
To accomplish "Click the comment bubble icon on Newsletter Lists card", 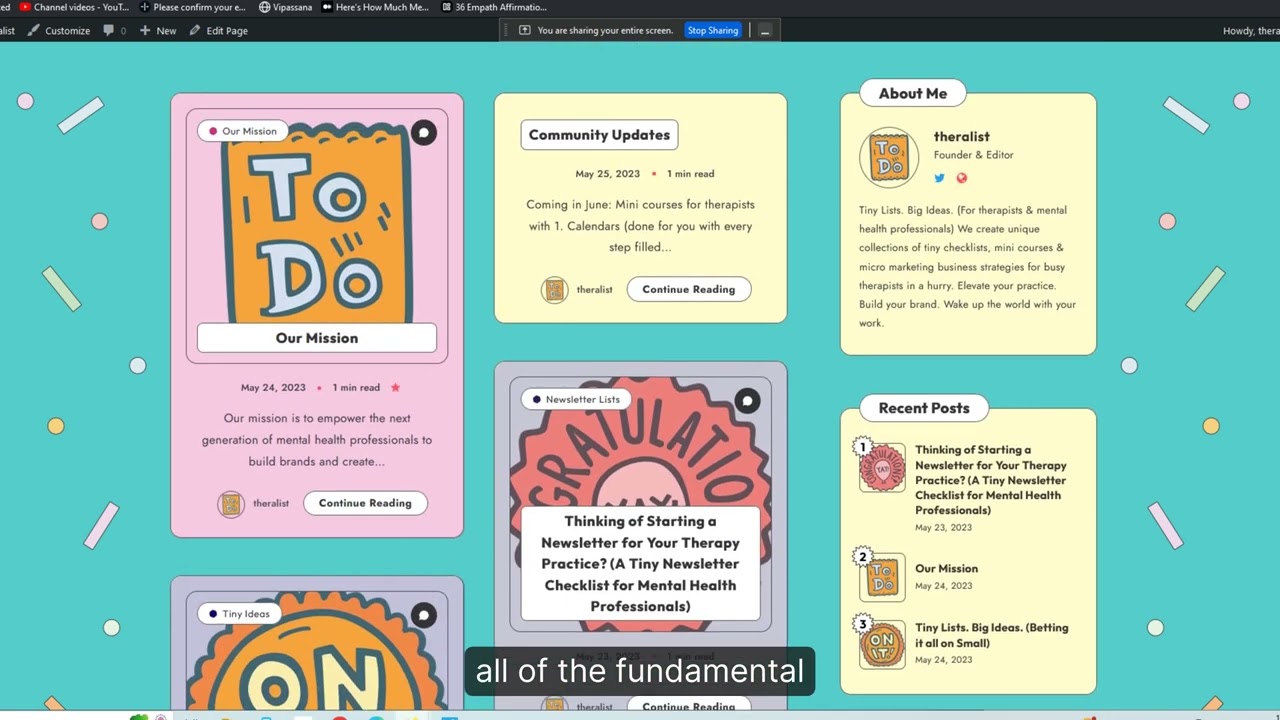I will tap(747, 401).
